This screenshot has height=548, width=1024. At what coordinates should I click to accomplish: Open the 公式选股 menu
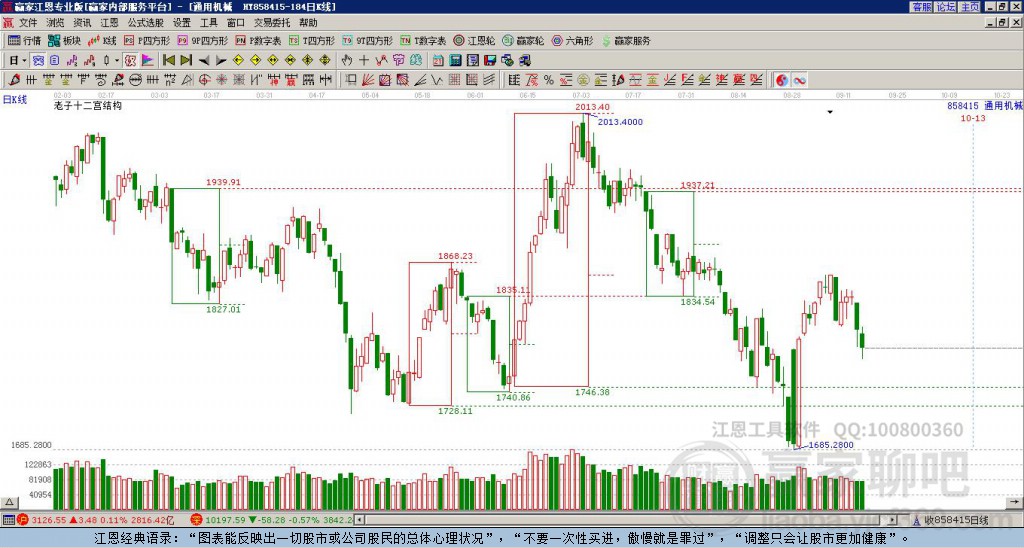pos(146,23)
